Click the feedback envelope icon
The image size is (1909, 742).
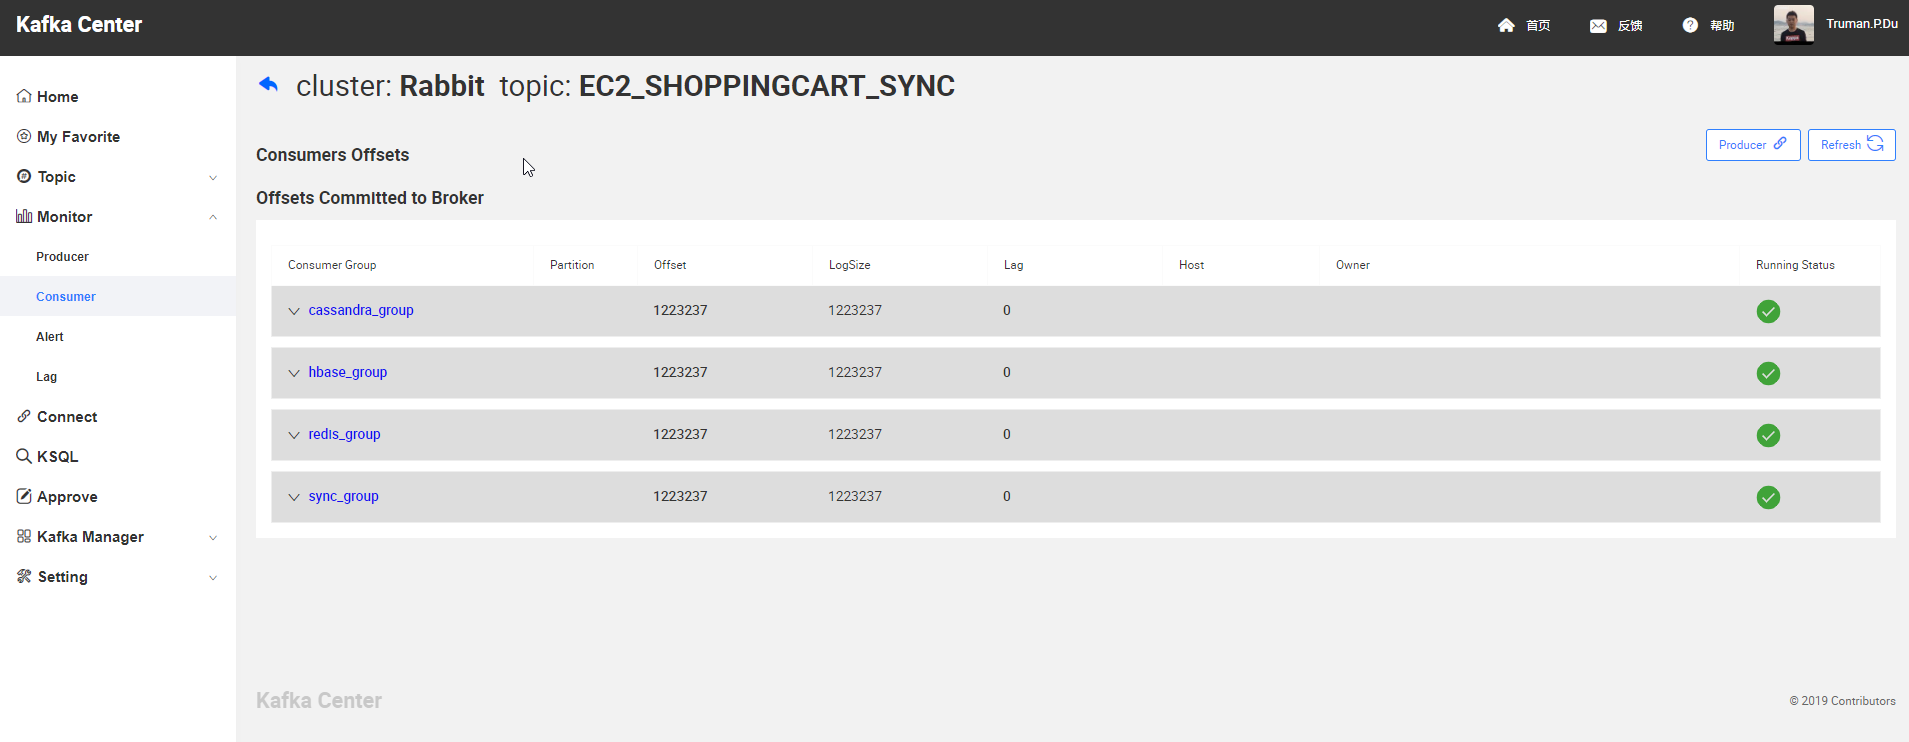point(1598,26)
